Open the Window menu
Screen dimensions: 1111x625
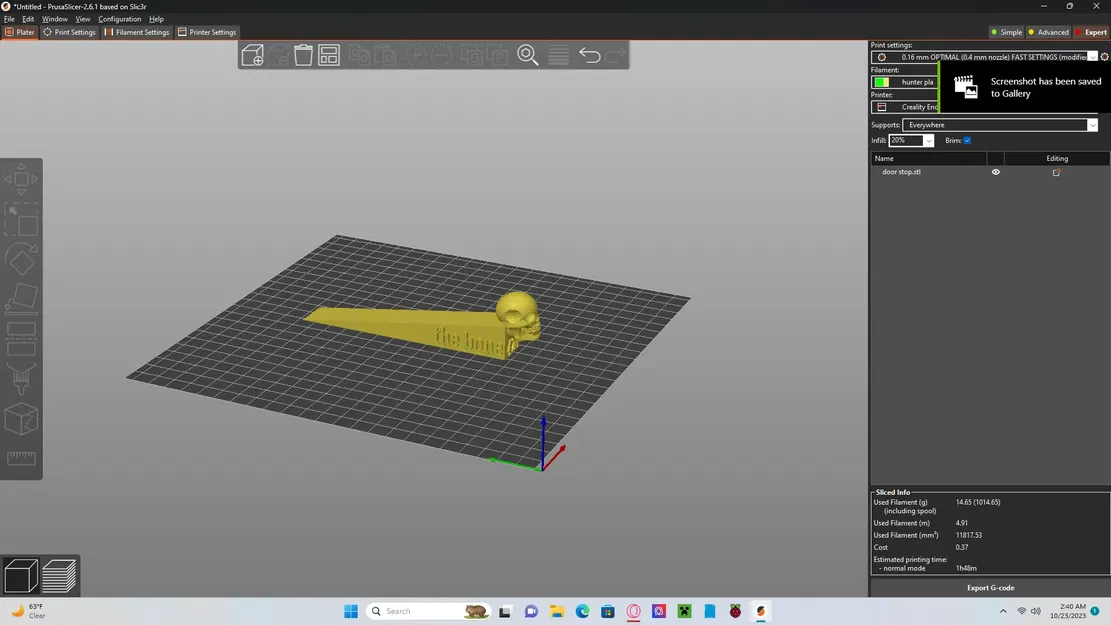point(55,19)
